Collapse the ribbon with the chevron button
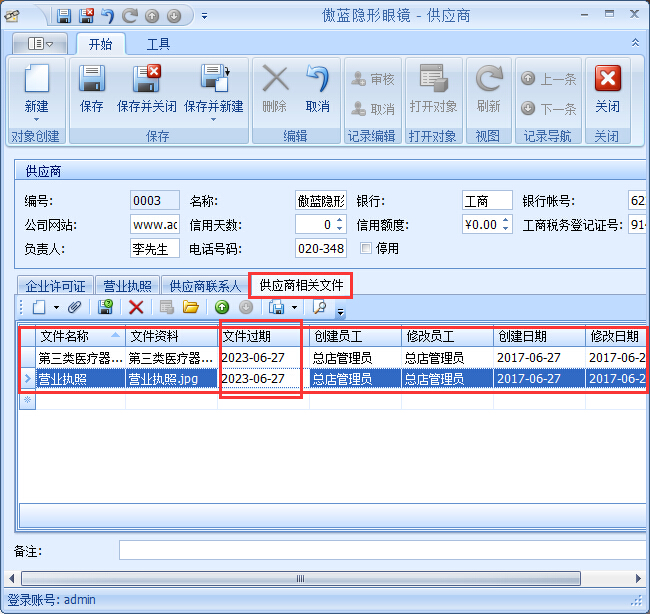Viewport: 650px width, 614px height. coord(635,43)
